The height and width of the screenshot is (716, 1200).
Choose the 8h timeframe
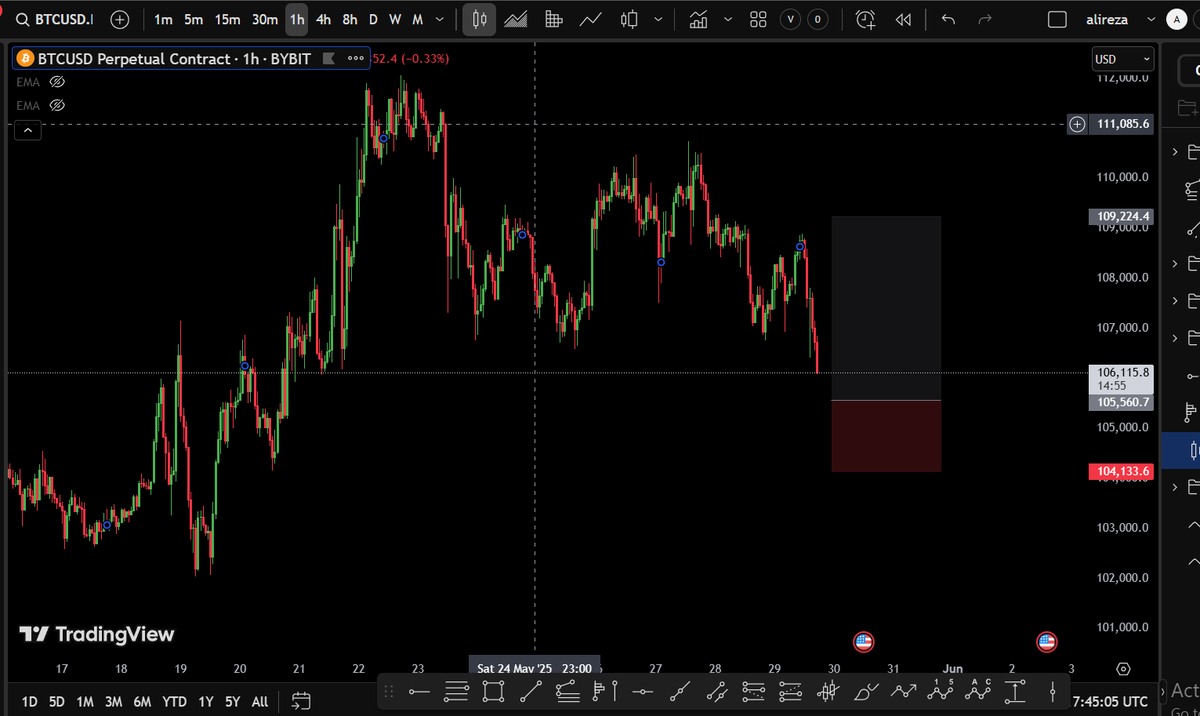tap(350, 20)
